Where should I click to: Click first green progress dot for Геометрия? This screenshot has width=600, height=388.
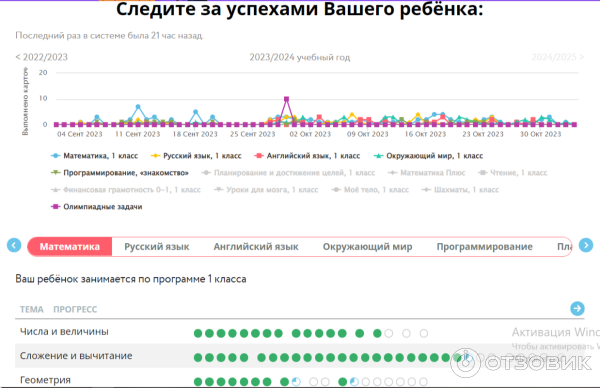198,381
